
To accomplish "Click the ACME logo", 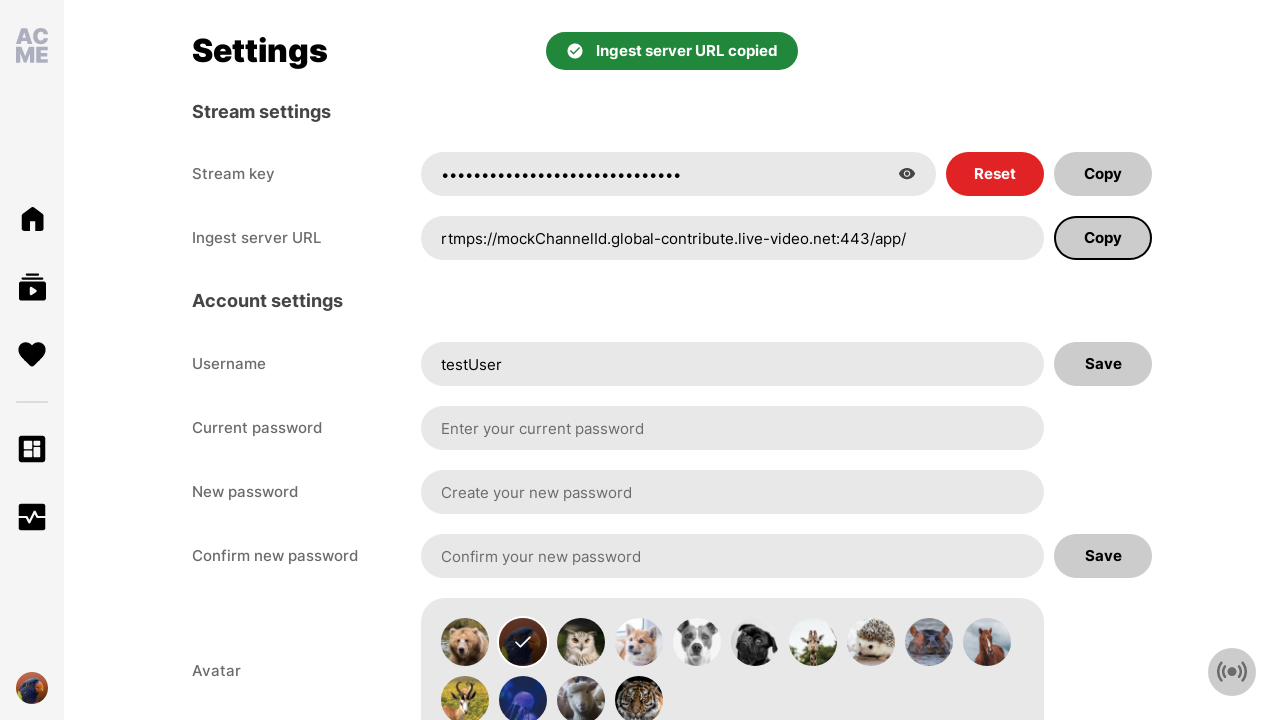I will click(x=32, y=46).
